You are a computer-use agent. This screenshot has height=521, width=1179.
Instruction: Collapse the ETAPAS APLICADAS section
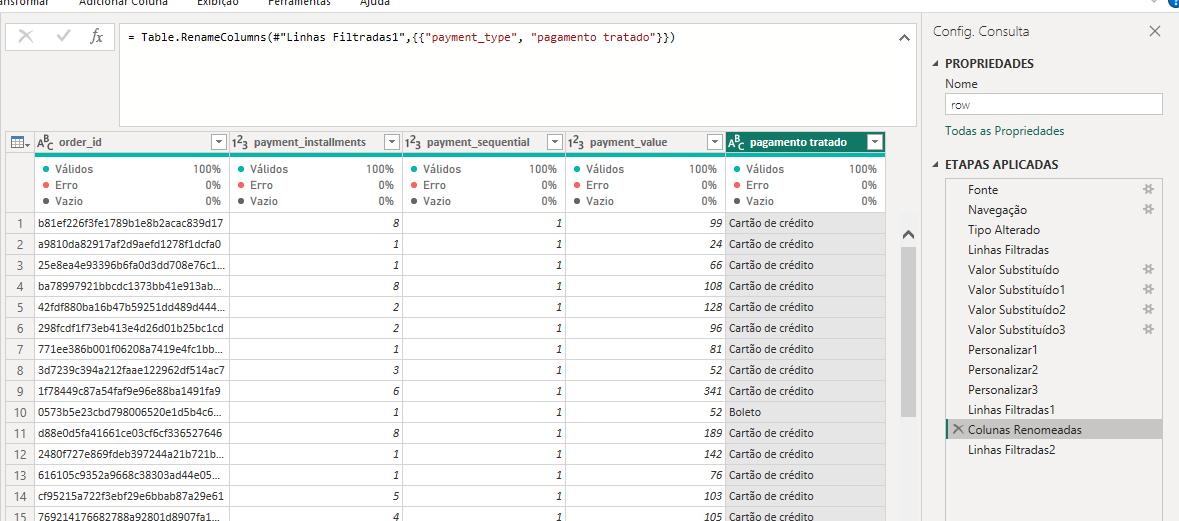(937, 165)
